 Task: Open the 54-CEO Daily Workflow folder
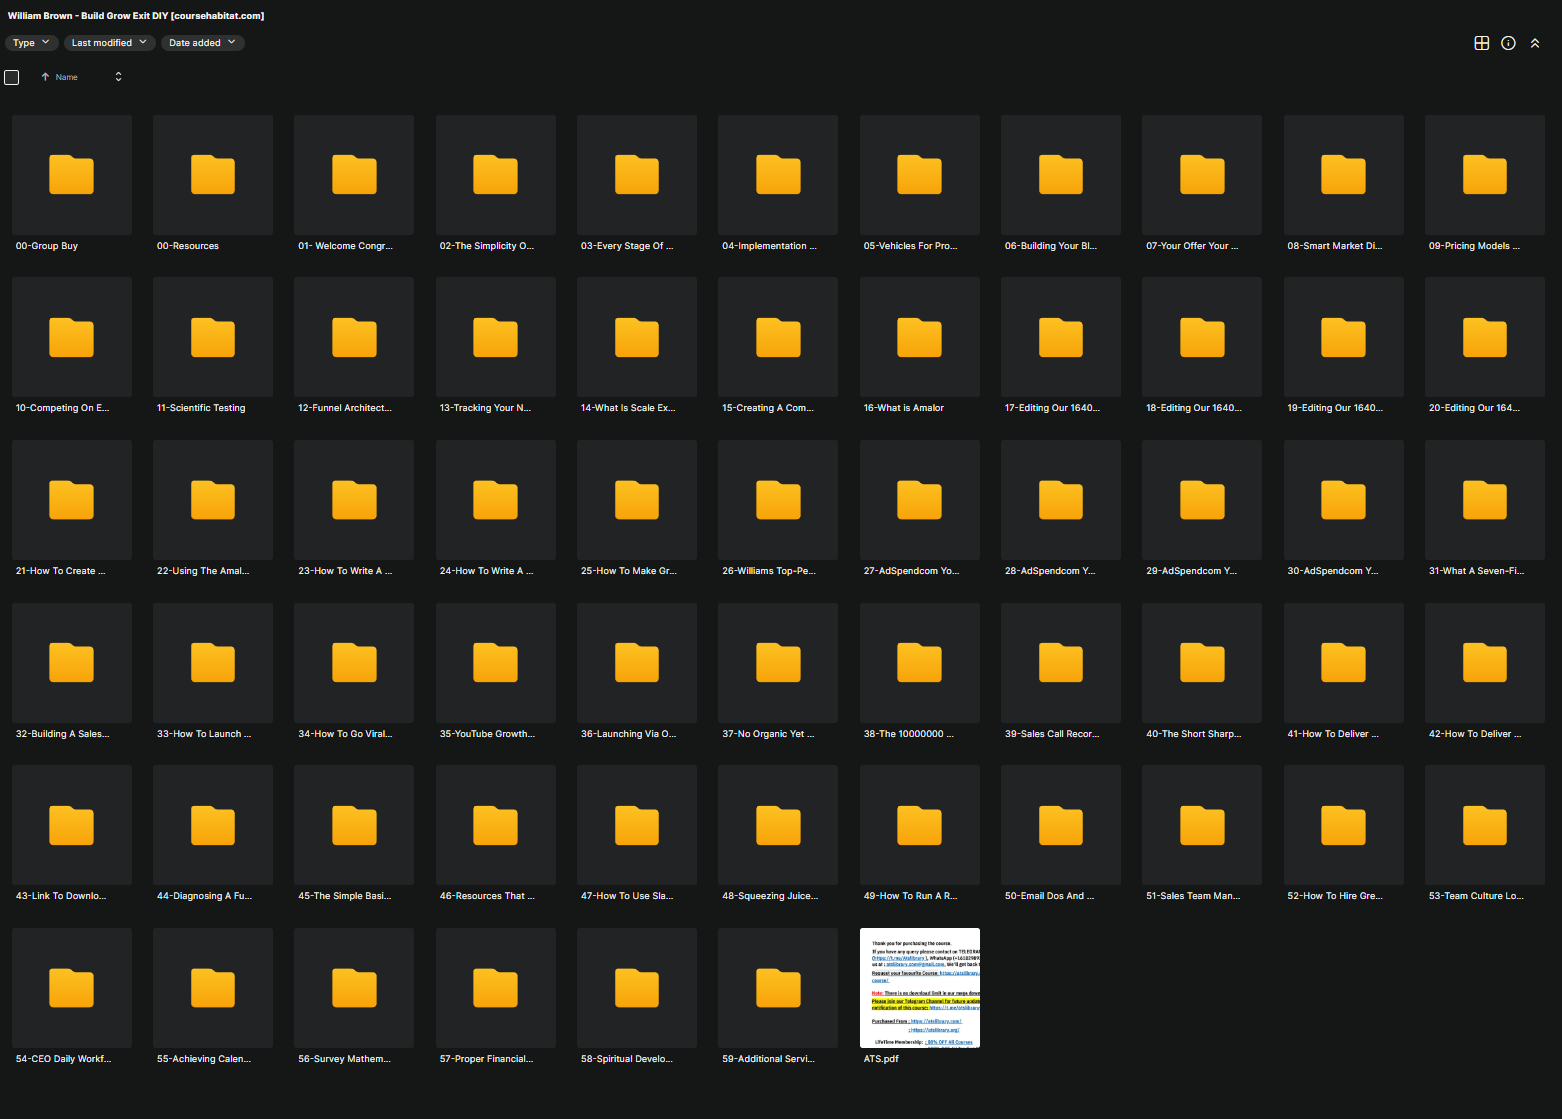[x=72, y=988]
